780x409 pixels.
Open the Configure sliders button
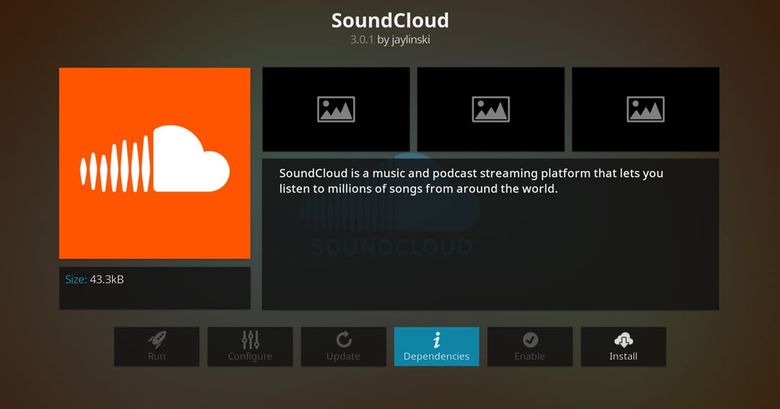250,347
